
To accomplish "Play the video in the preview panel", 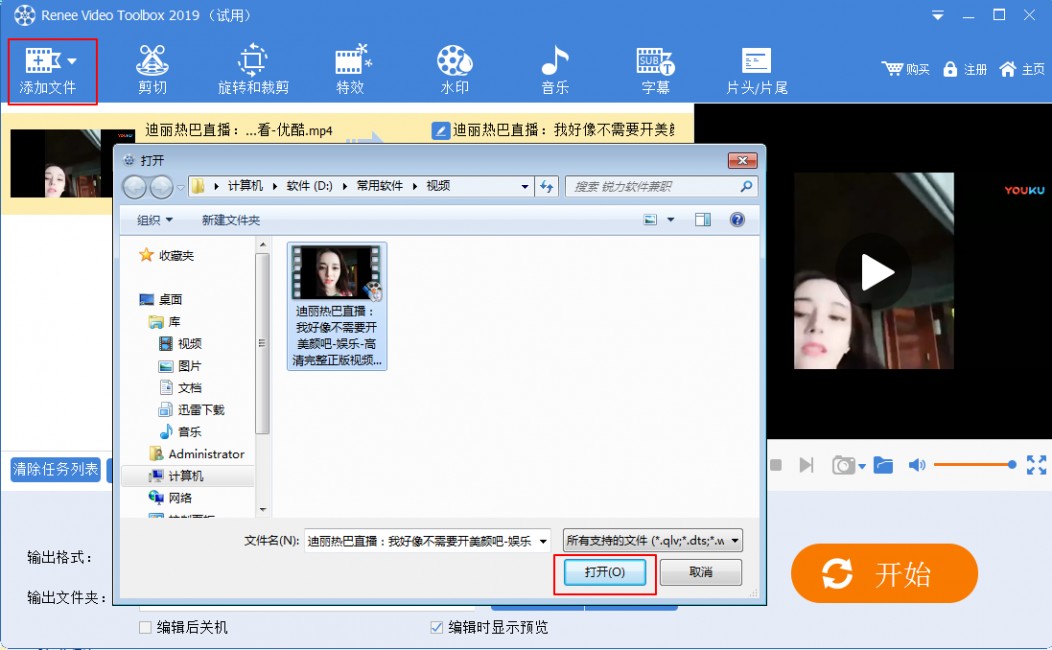I will click(874, 272).
